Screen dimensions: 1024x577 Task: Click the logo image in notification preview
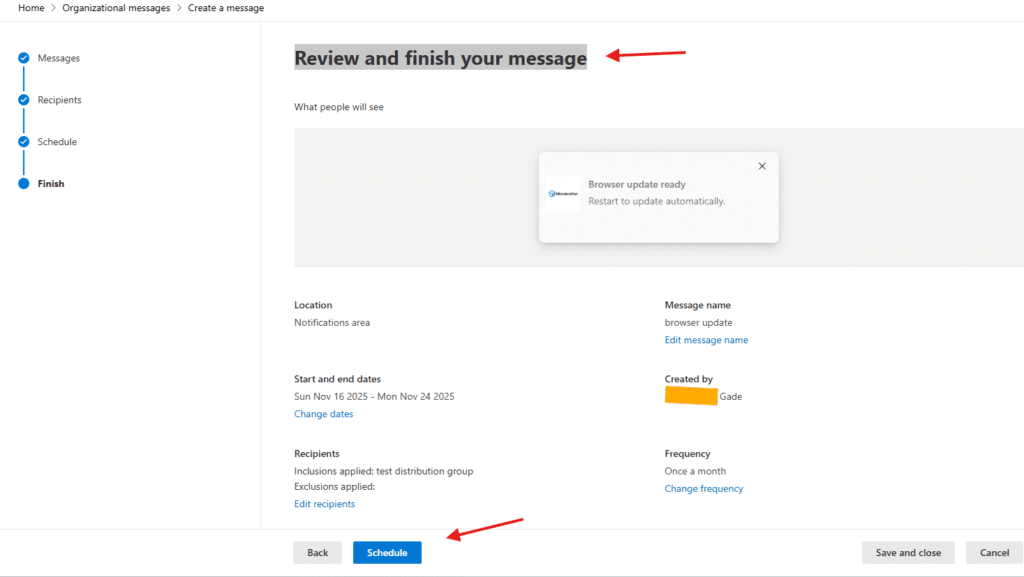pos(563,194)
